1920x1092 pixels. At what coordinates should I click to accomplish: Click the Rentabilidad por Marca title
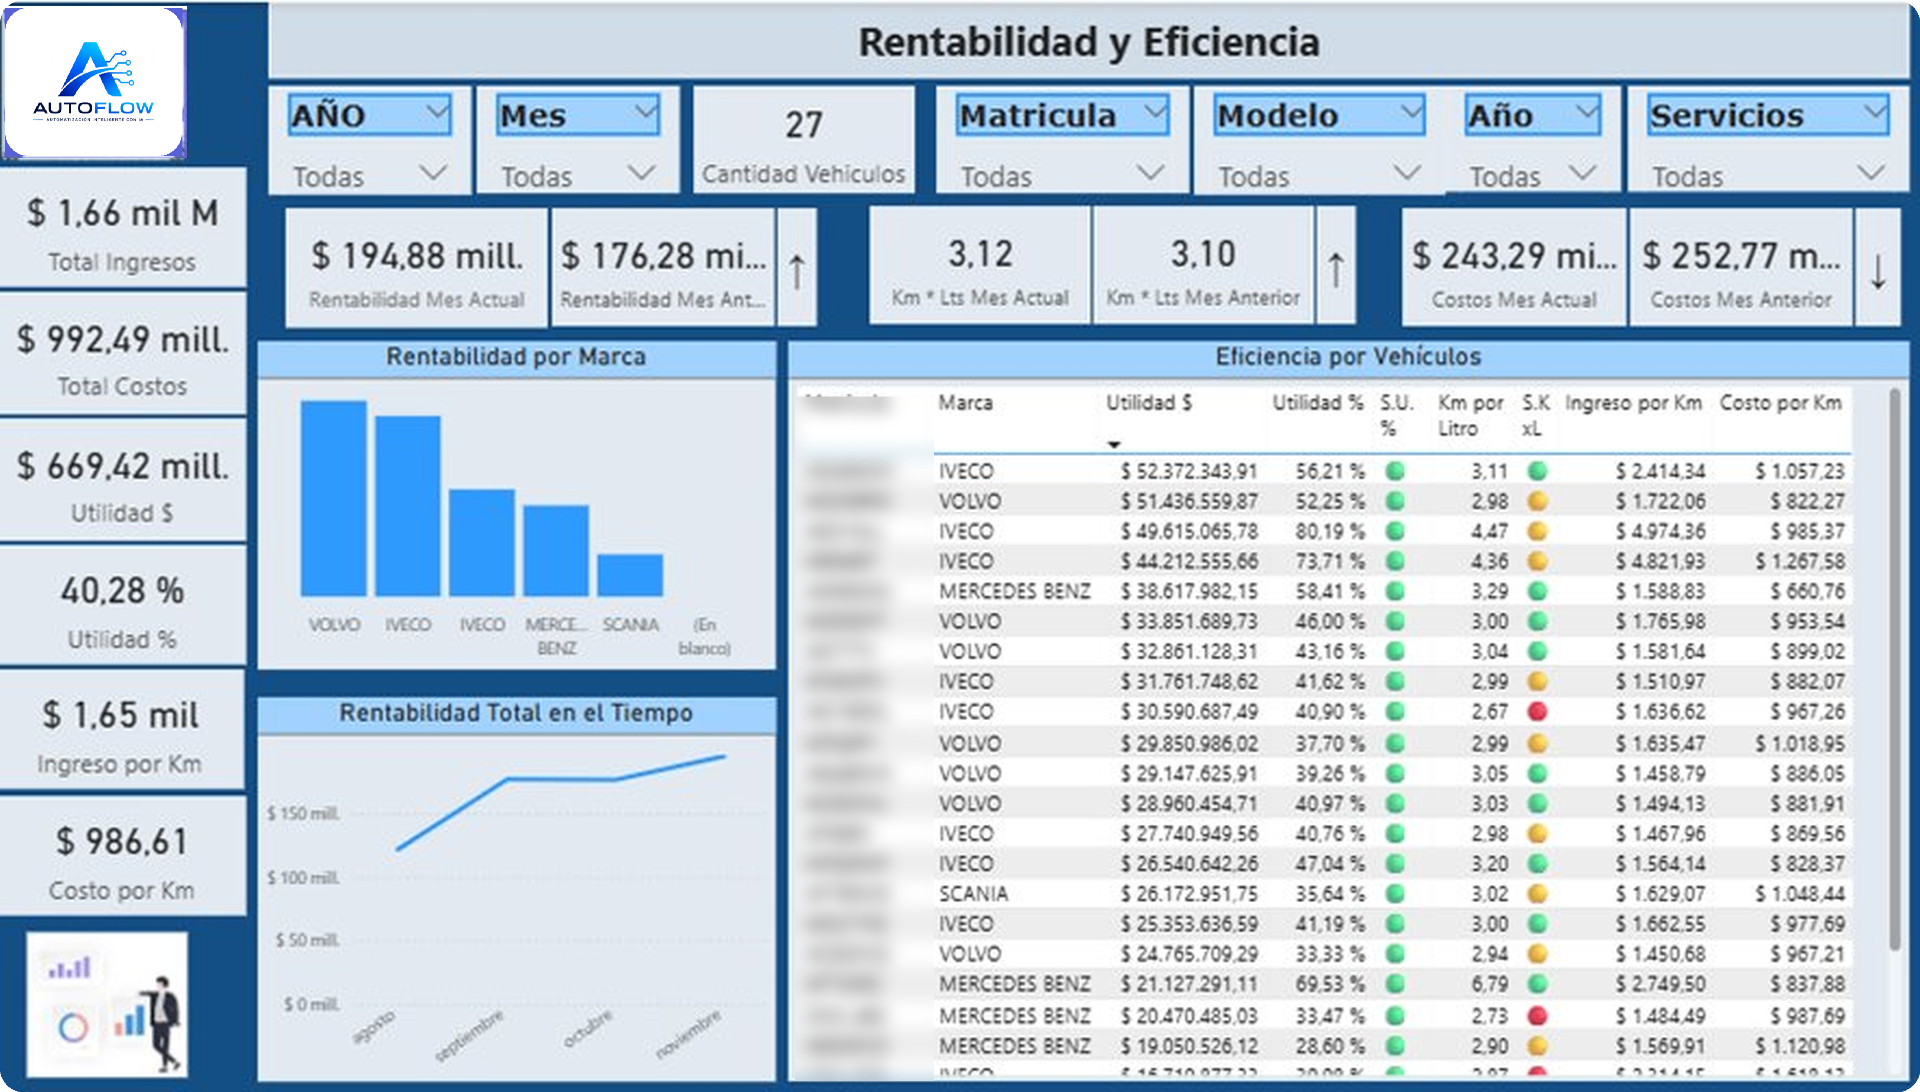point(516,357)
